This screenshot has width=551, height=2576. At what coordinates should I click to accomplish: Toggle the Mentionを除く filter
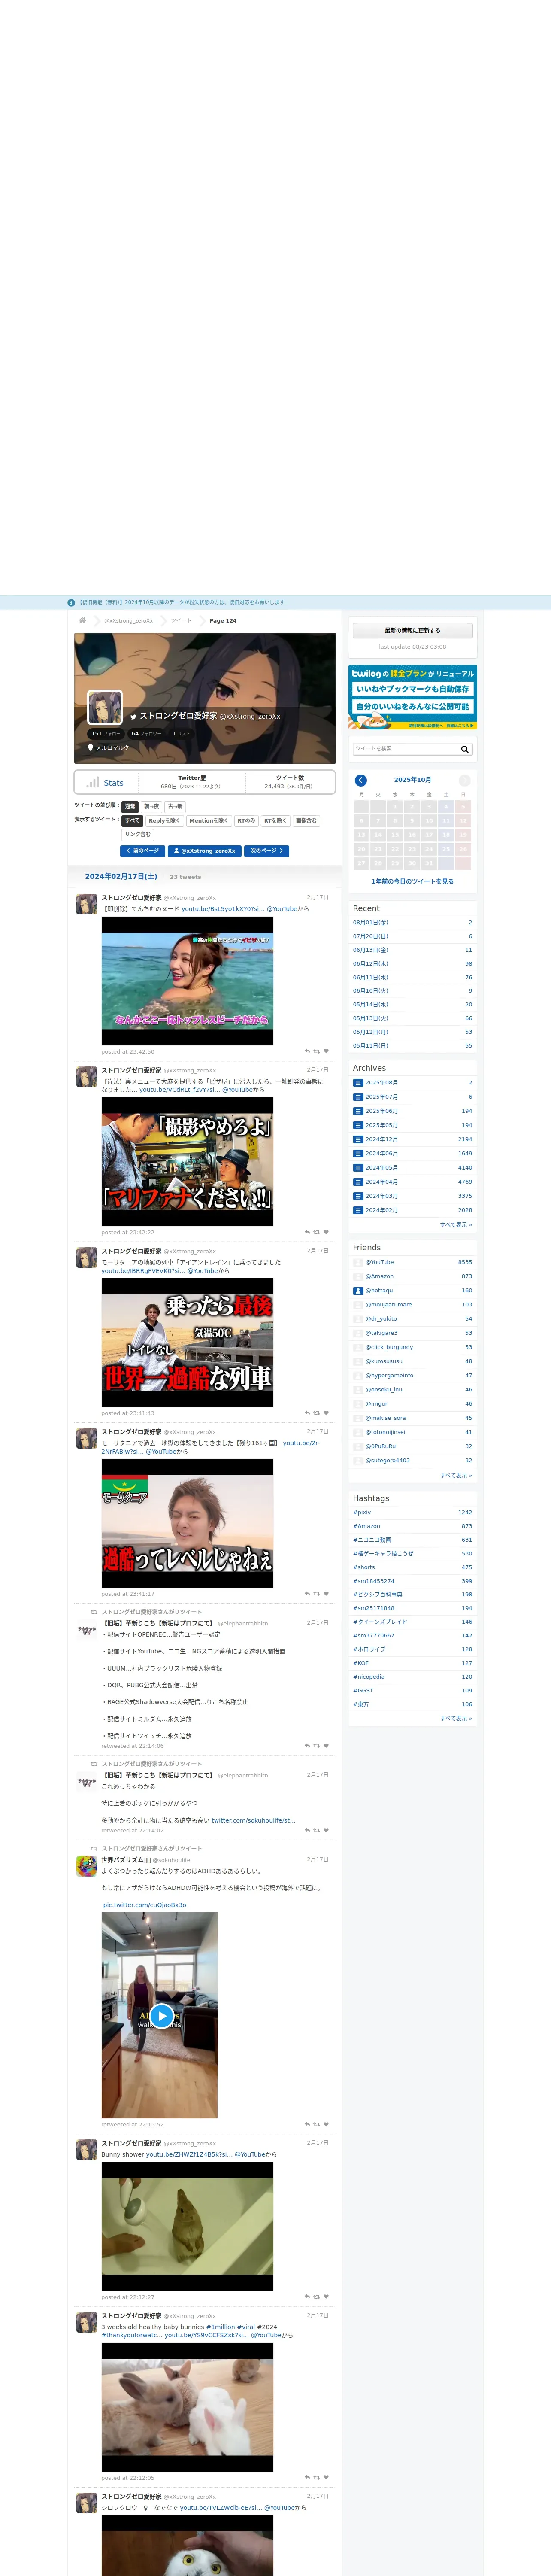point(208,820)
